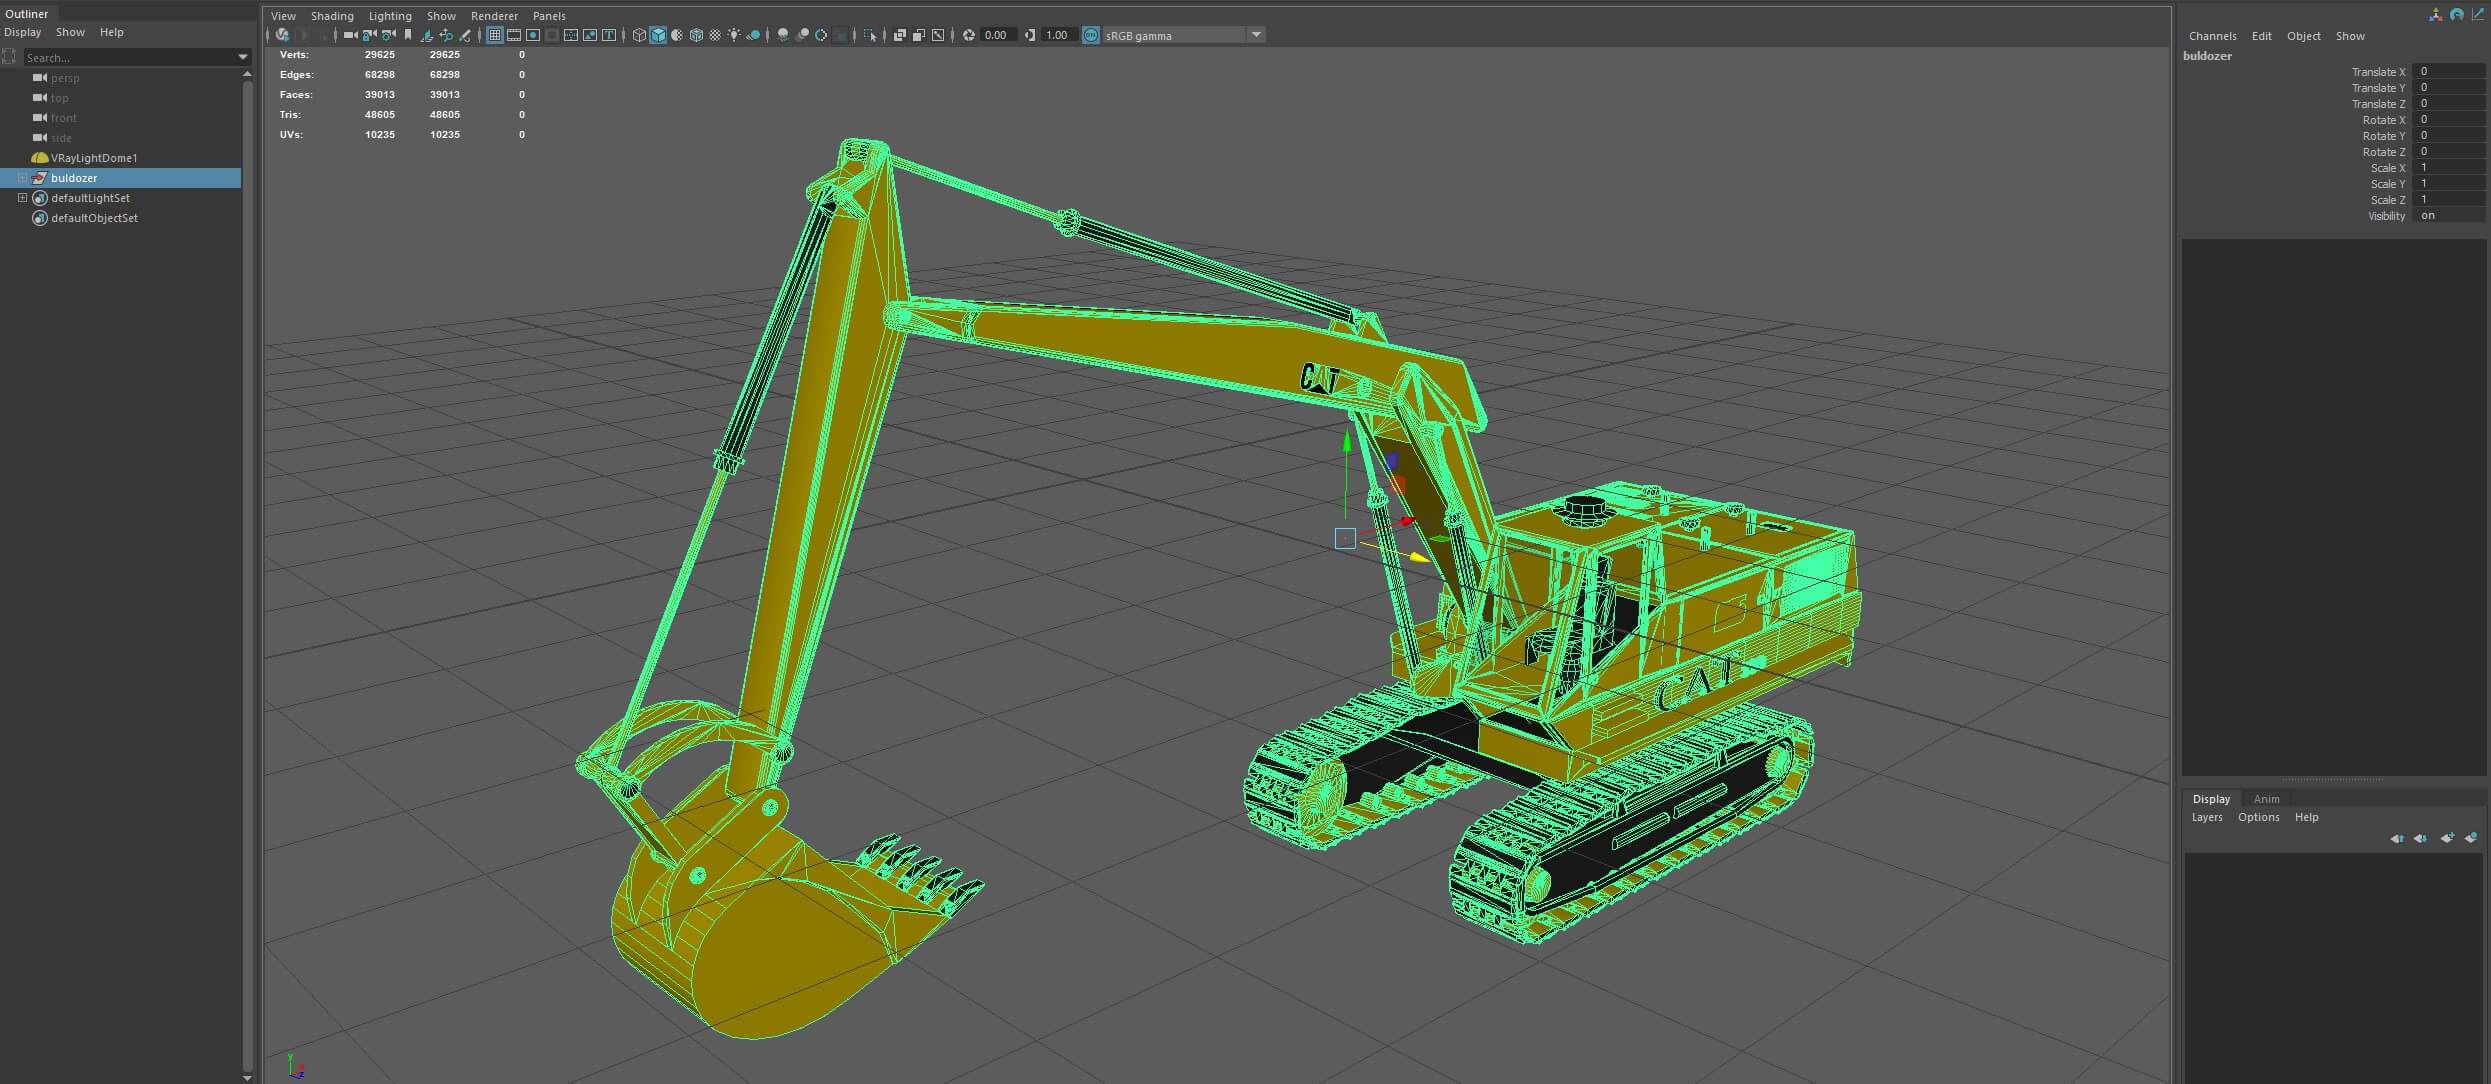Open the sRGB gamma dropdown

(1256, 35)
